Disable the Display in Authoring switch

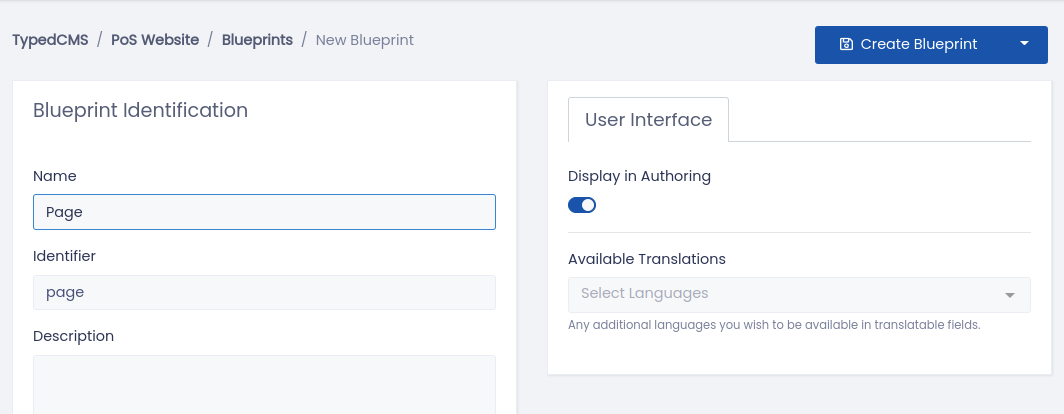pos(582,205)
